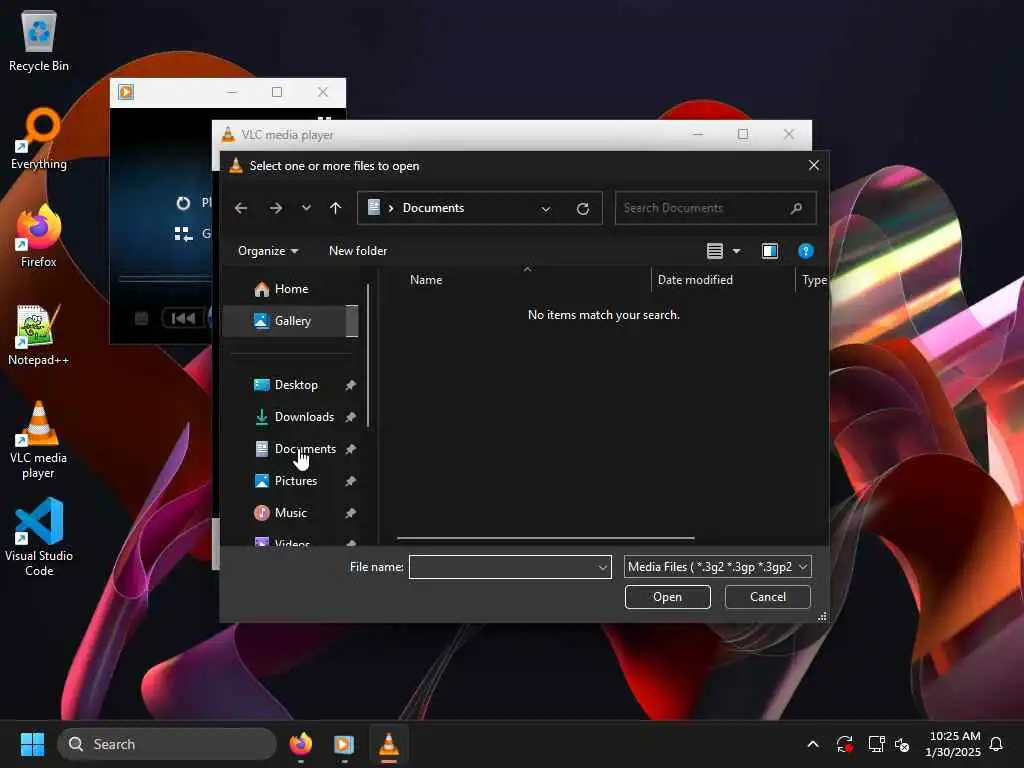Click stop button in background media player
This screenshot has width=1024, height=768.
tap(141, 318)
